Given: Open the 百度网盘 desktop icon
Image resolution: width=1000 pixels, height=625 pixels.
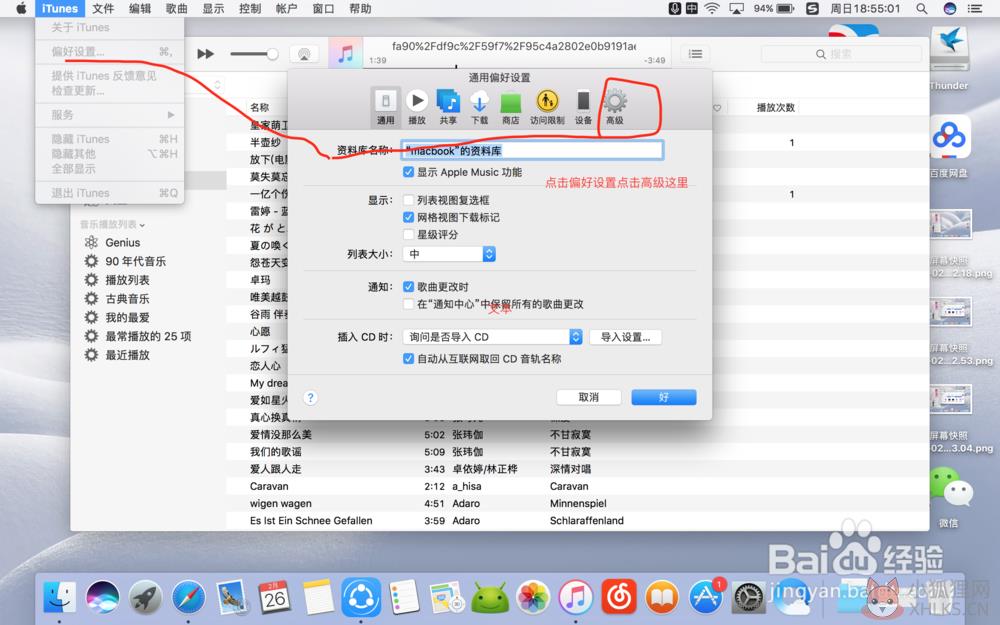Looking at the screenshot, I should tap(949, 145).
